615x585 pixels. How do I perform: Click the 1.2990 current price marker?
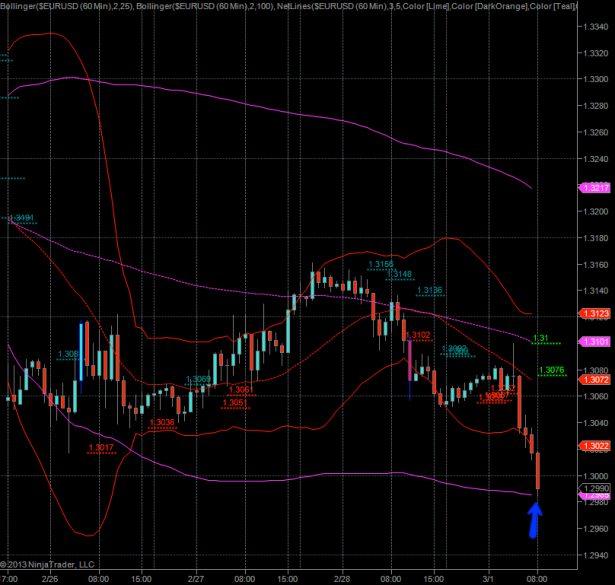(x=594, y=488)
